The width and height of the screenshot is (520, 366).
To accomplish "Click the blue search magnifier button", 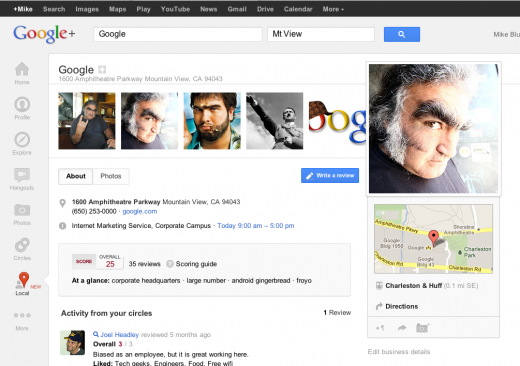I will (x=402, y=34).
